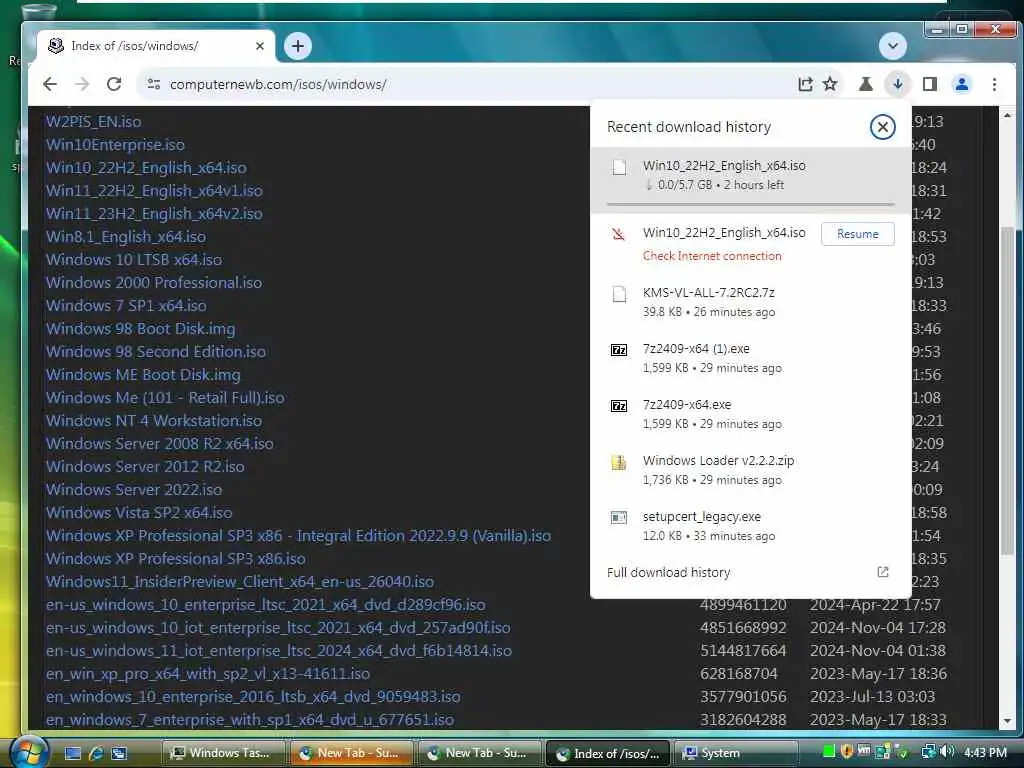Open the Chrome three-dot menu
Image resolution: width=1024 pixels, height=768 pixels.
(994, 84)
